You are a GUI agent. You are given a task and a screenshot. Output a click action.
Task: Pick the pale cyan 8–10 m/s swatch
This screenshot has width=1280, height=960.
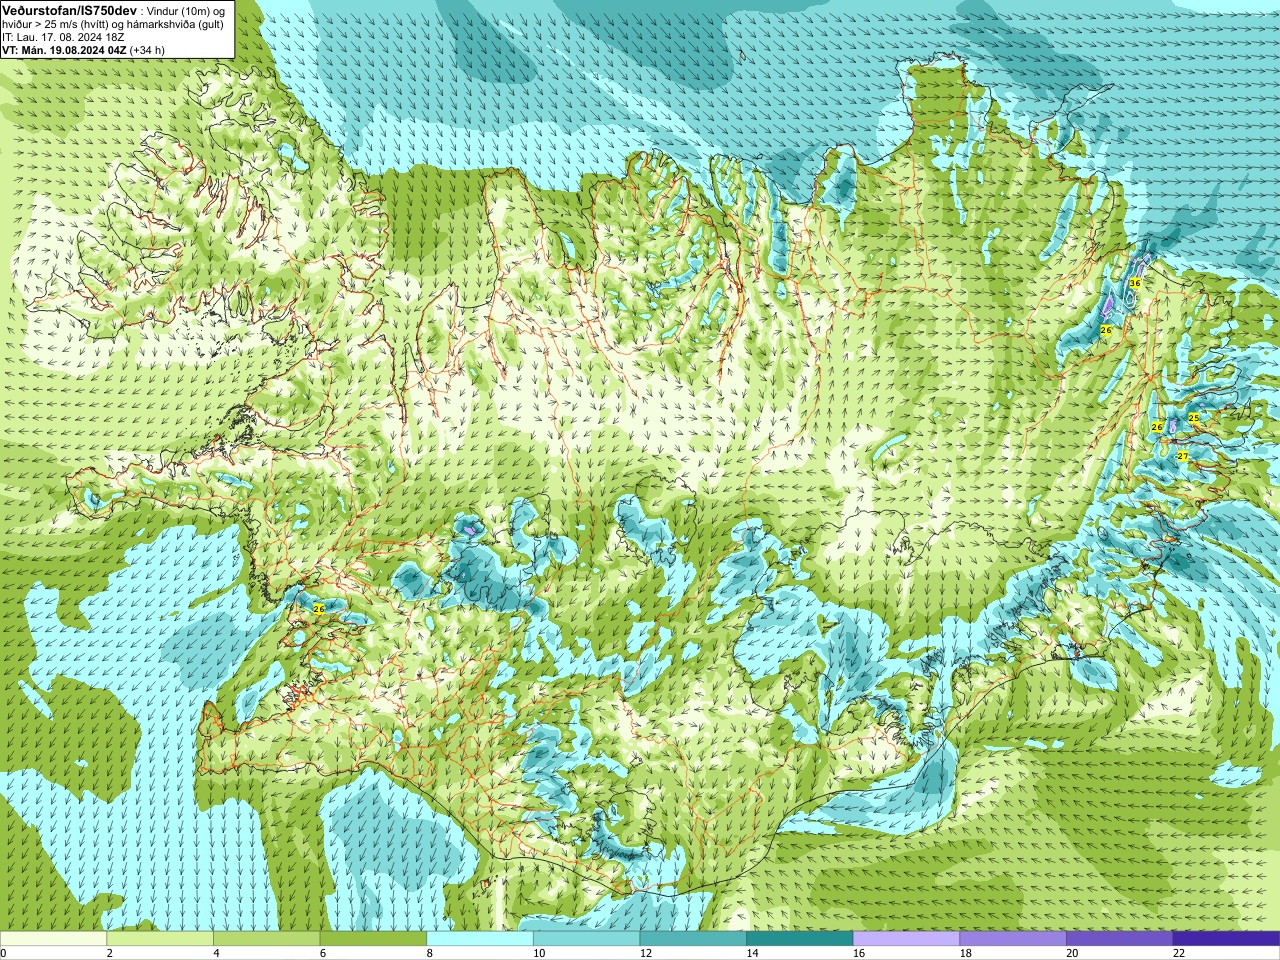coord(480,939)
